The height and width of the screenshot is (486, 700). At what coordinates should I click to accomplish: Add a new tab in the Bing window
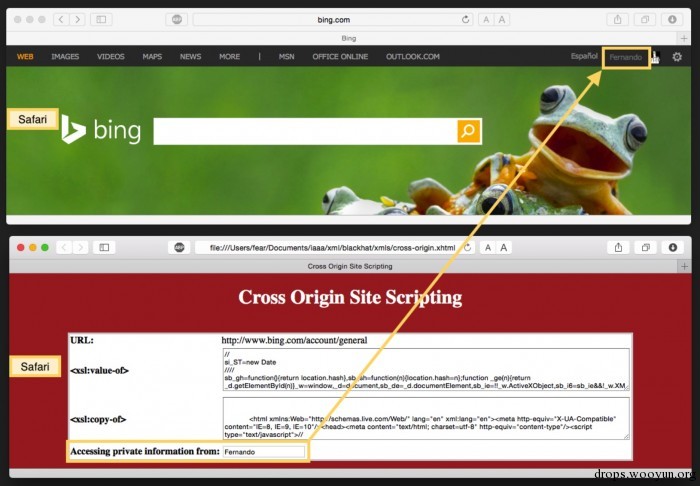pyautogui.click(x=684, y=38)
